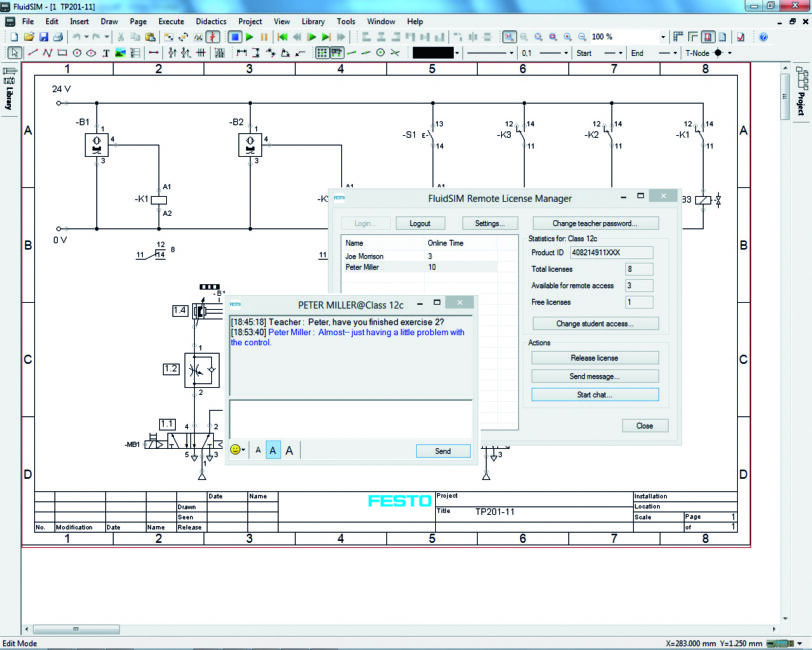Choose the medium font size A in chat

273,450
